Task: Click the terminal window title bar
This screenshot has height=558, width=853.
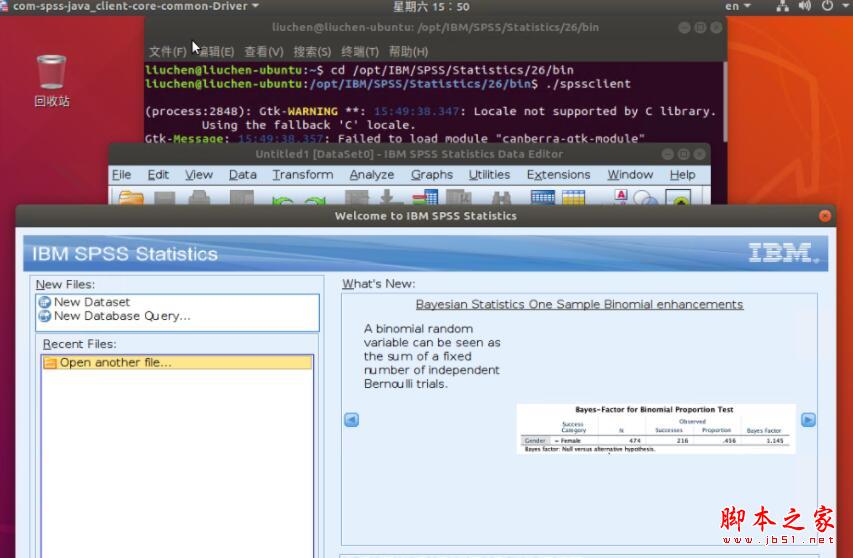Action: click(435, 27)
